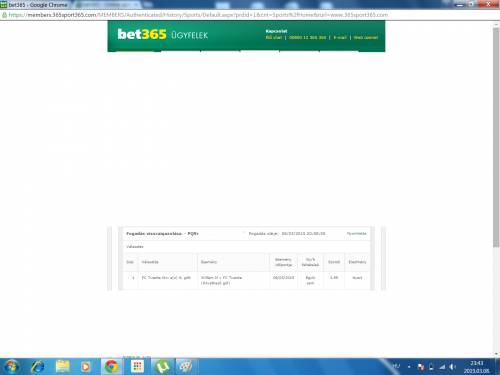The width and height of the screenshot is (500, 375).
Task: Click the network signal tray icon
Action: point(442,367)
